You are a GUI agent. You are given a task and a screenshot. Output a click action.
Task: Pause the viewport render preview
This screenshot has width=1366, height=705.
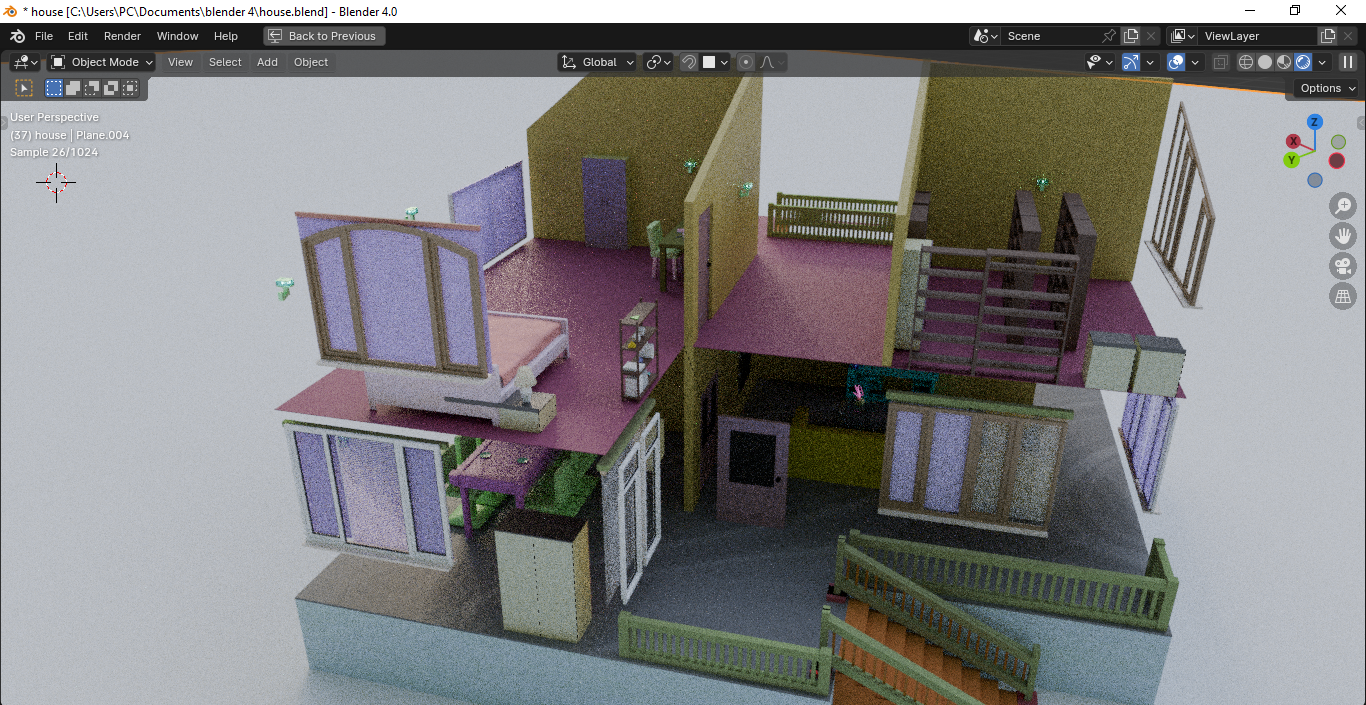click(x=1348, y=62)
